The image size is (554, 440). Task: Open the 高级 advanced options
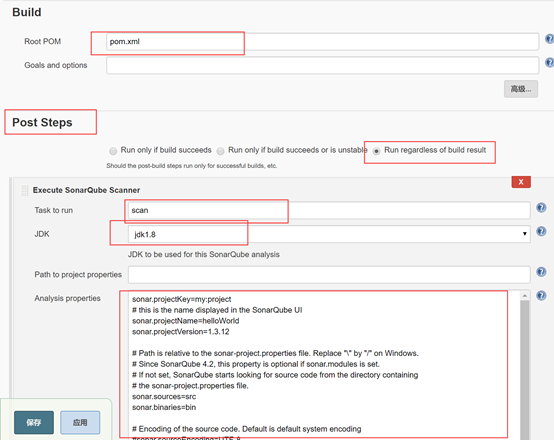click(521, 89)
